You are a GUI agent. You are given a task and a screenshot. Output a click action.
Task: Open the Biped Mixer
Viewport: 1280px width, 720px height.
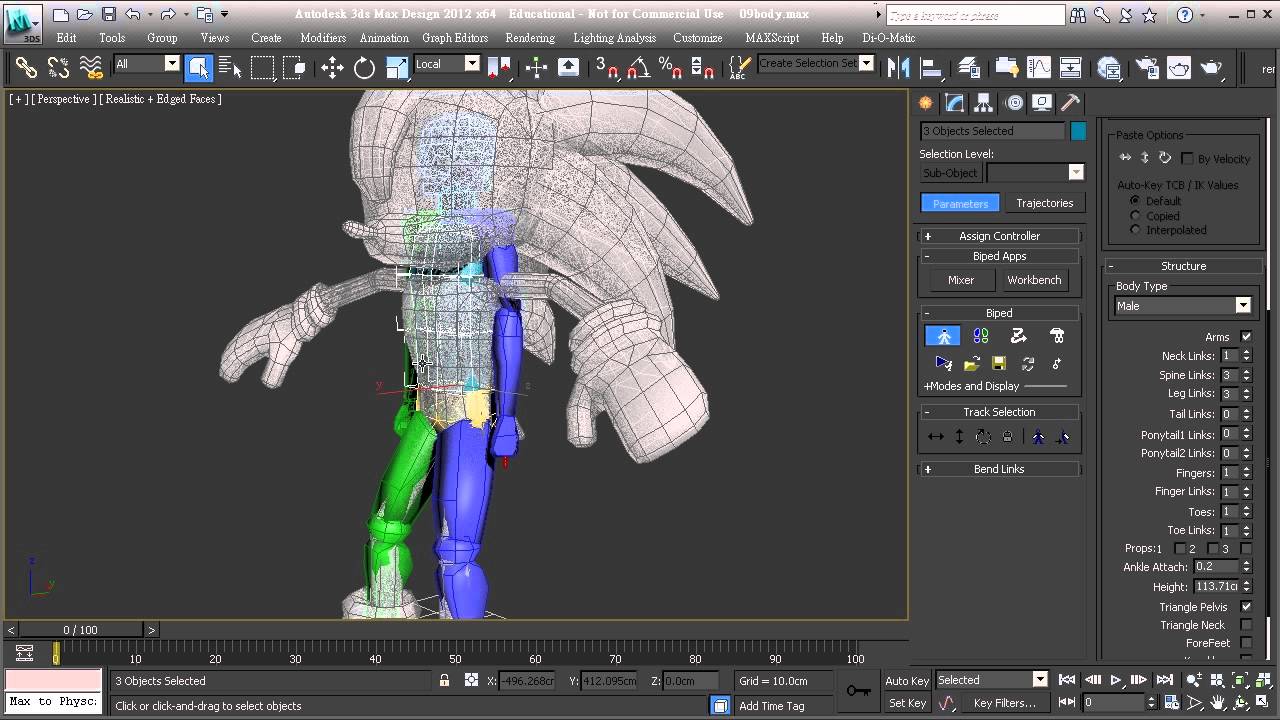pos(960,280)
